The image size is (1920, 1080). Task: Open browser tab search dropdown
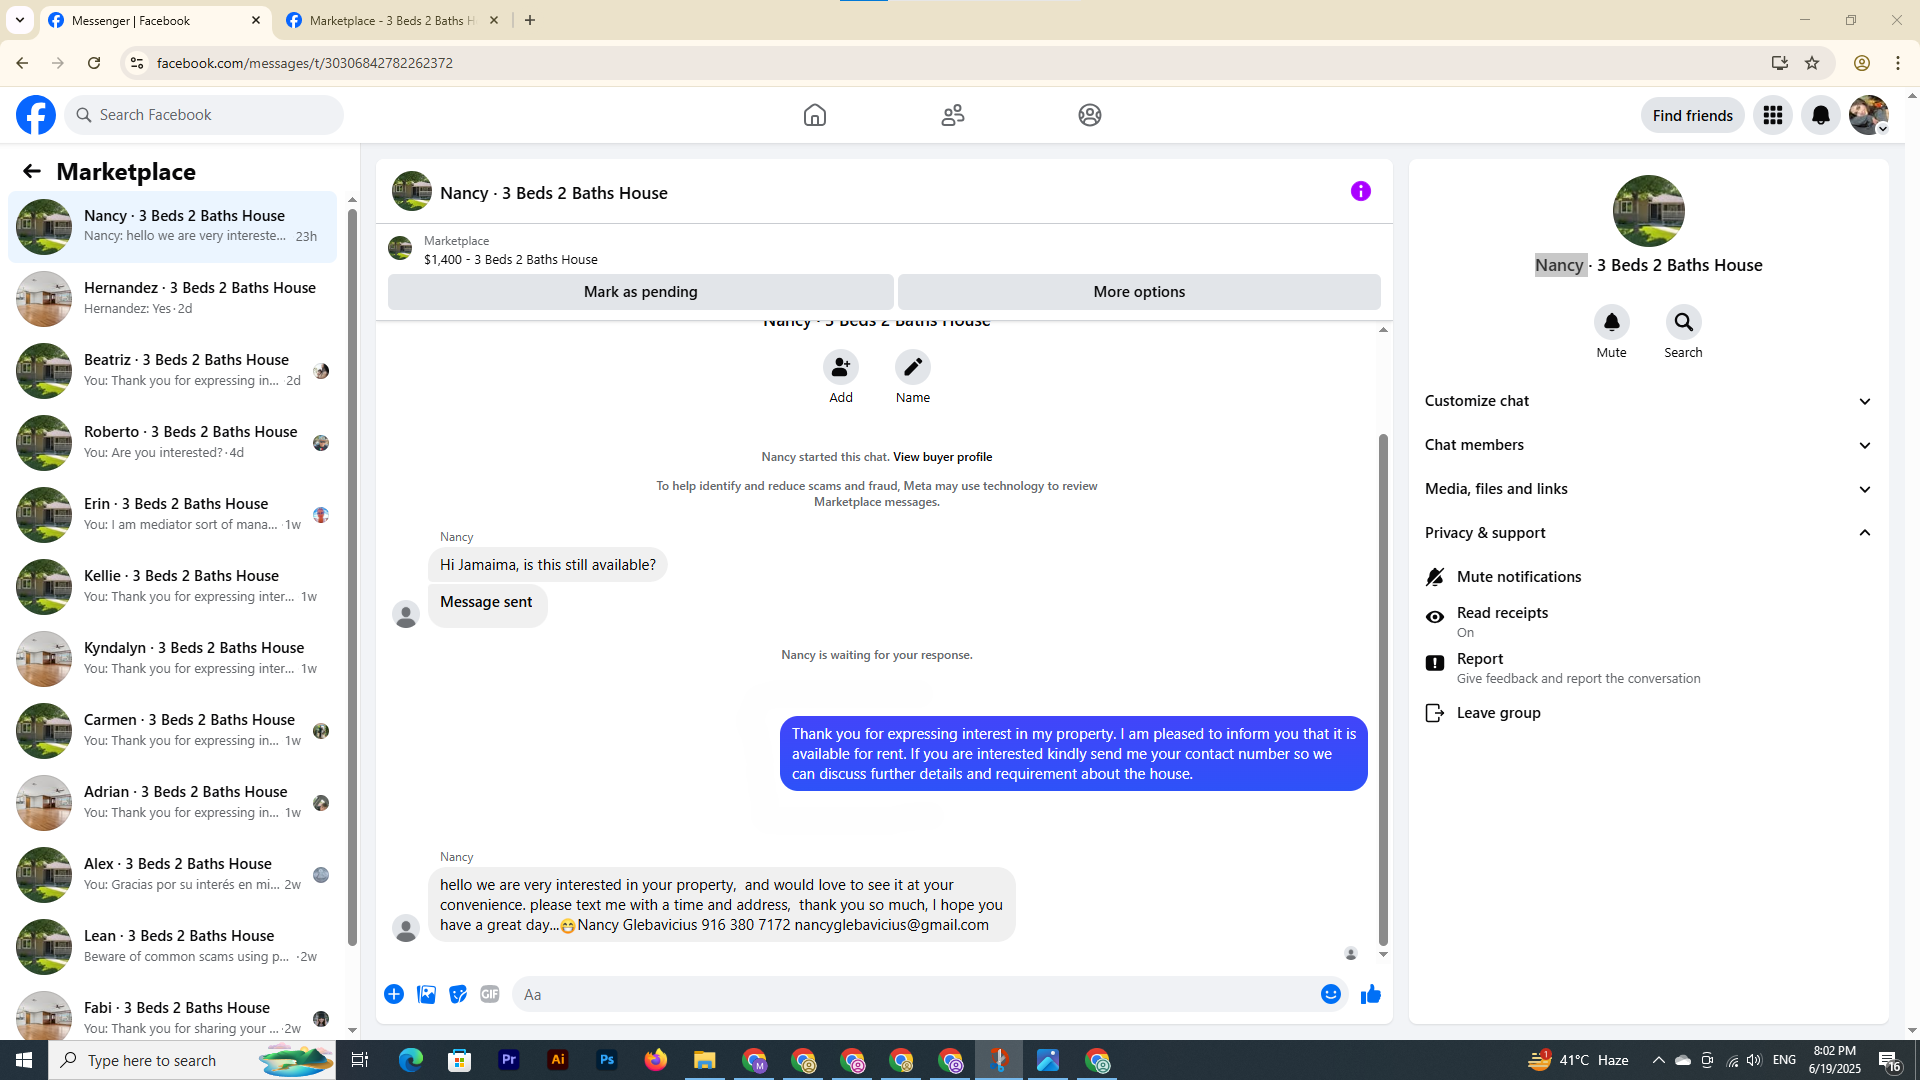(20, 20)
